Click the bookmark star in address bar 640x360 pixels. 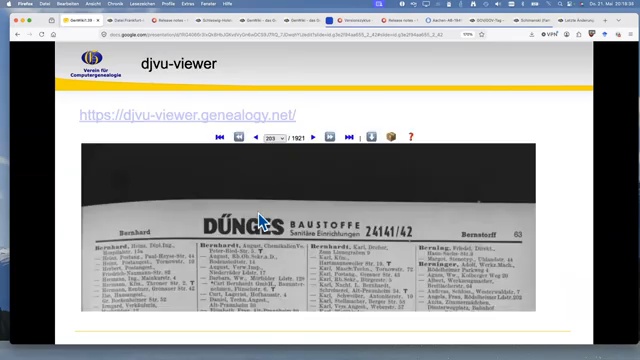[x=482, y=35]
